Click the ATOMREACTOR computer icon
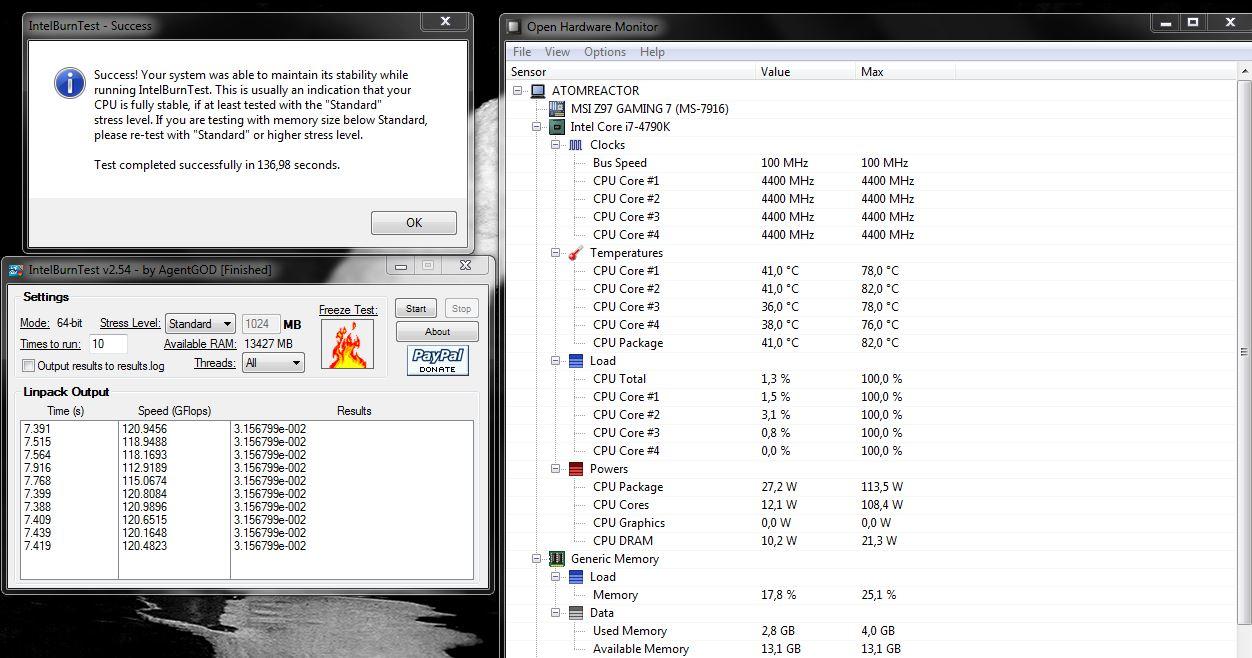 [538, 90]
